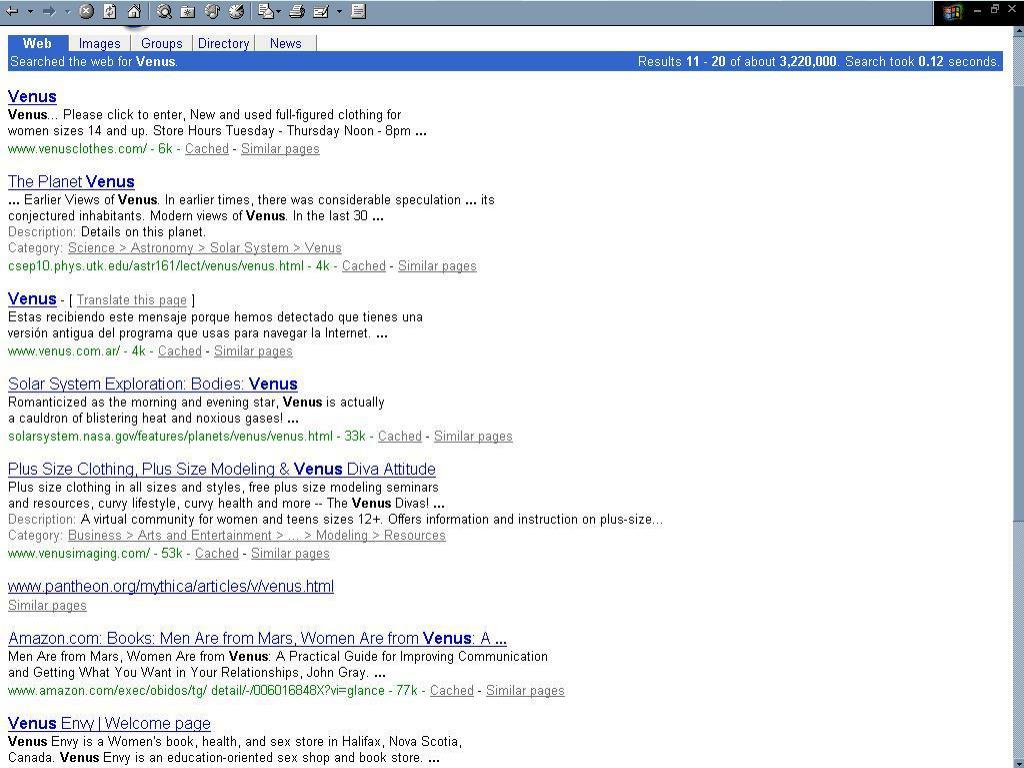Image resolution: width=1024 pixels, height=768 pixels.
Task: Open Cached link for www.venusimaging.com
Action: click(217, 554)
